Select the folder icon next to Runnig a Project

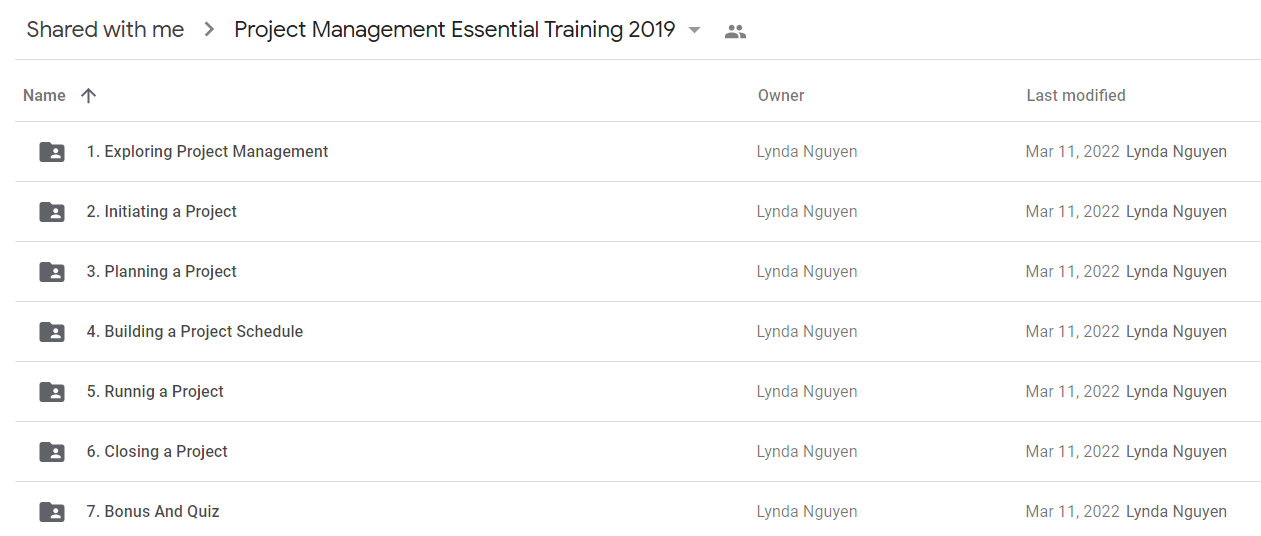[x=52, y=392]
